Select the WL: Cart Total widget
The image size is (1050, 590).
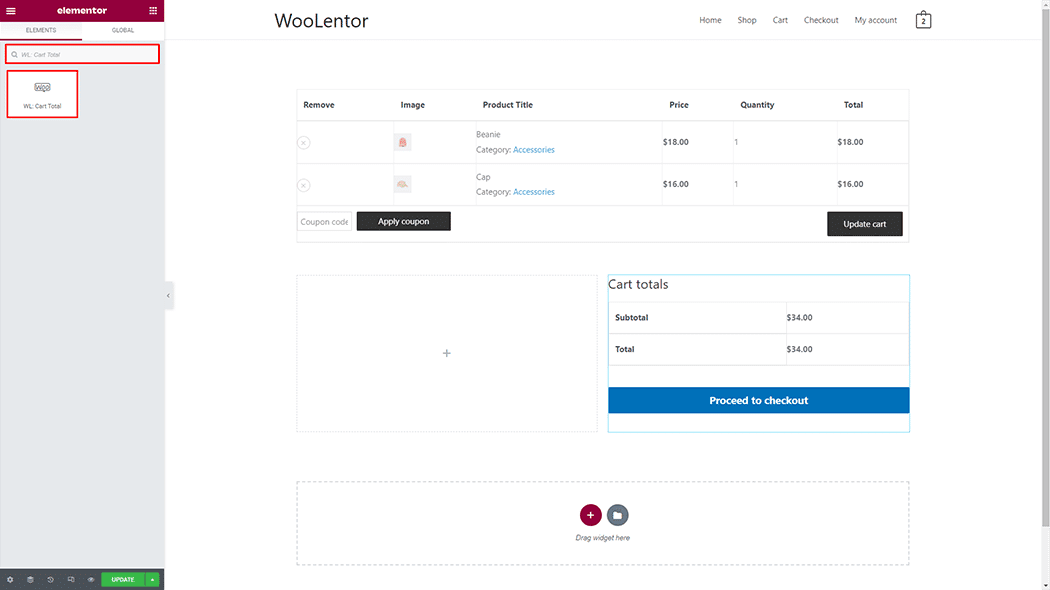coord(42,93)
